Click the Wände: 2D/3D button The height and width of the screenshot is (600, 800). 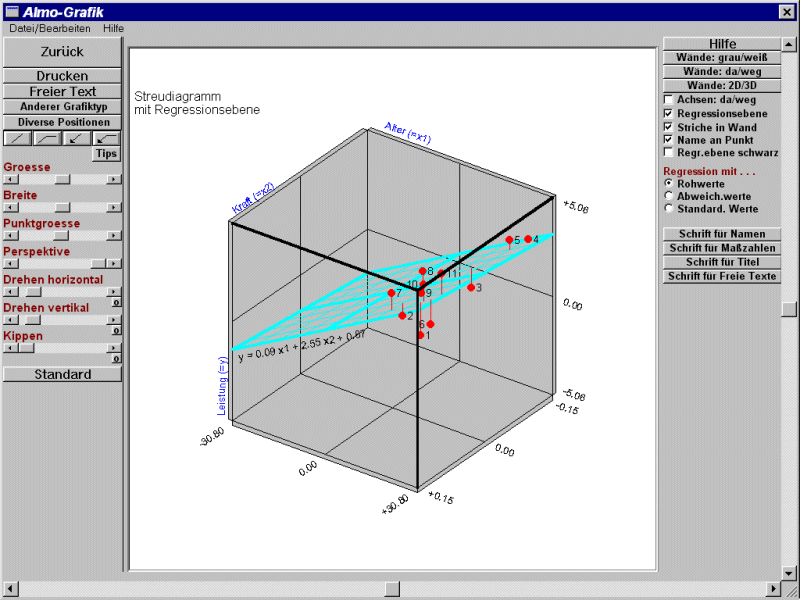721,86
